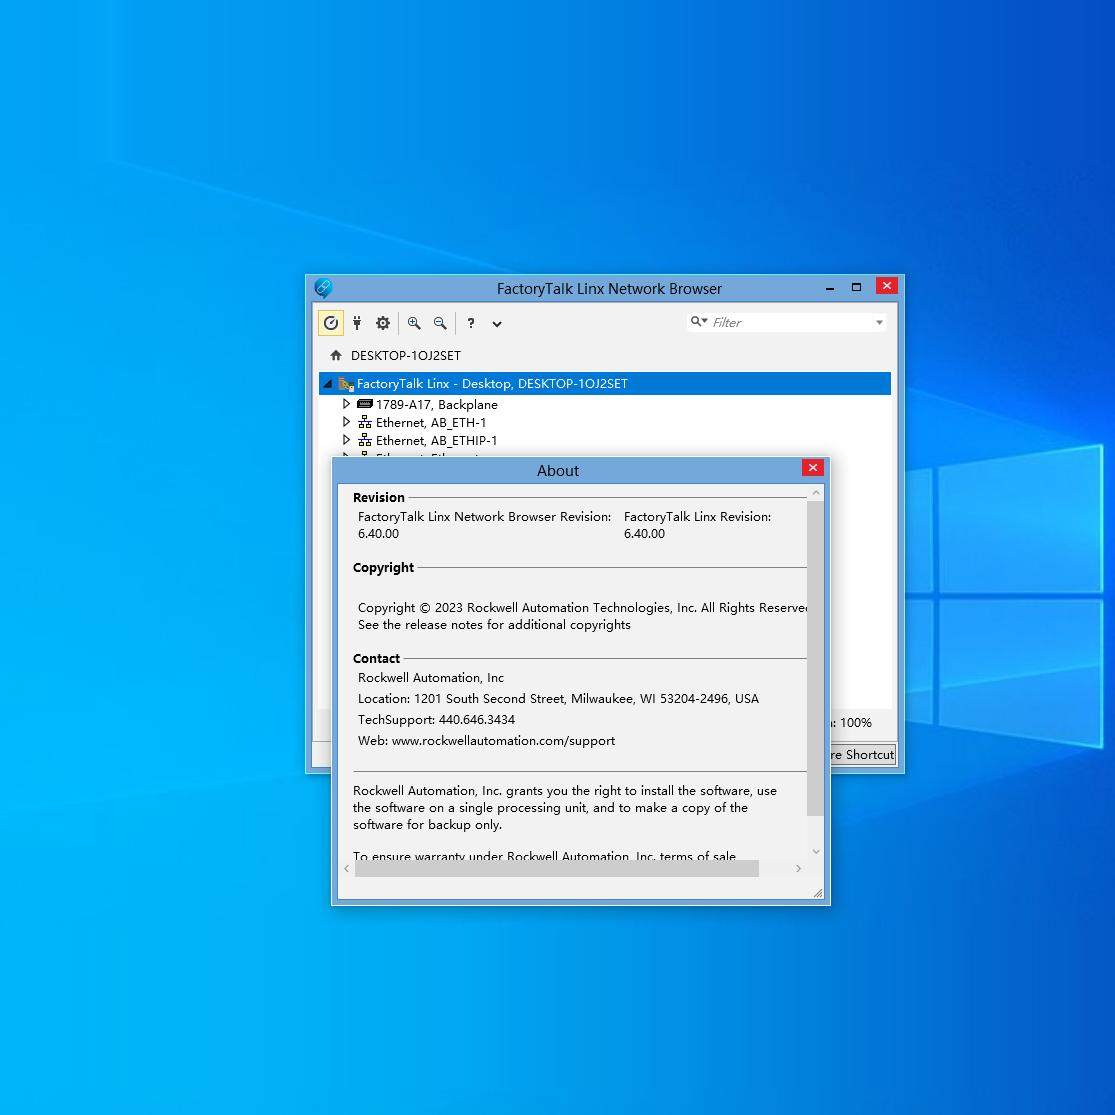Open the Filter dropdown arrow

(x=880, y=322)
